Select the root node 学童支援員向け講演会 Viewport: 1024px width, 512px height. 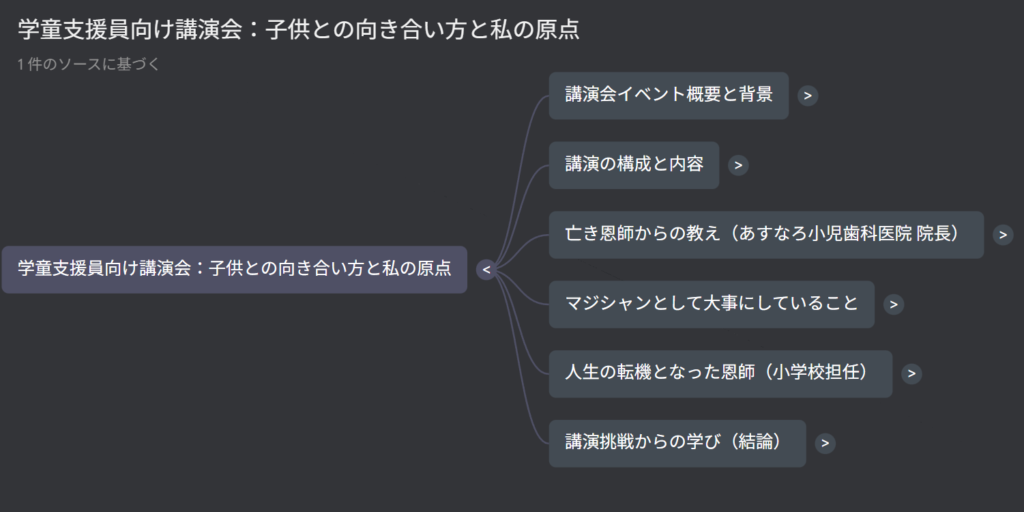point(234,269)
